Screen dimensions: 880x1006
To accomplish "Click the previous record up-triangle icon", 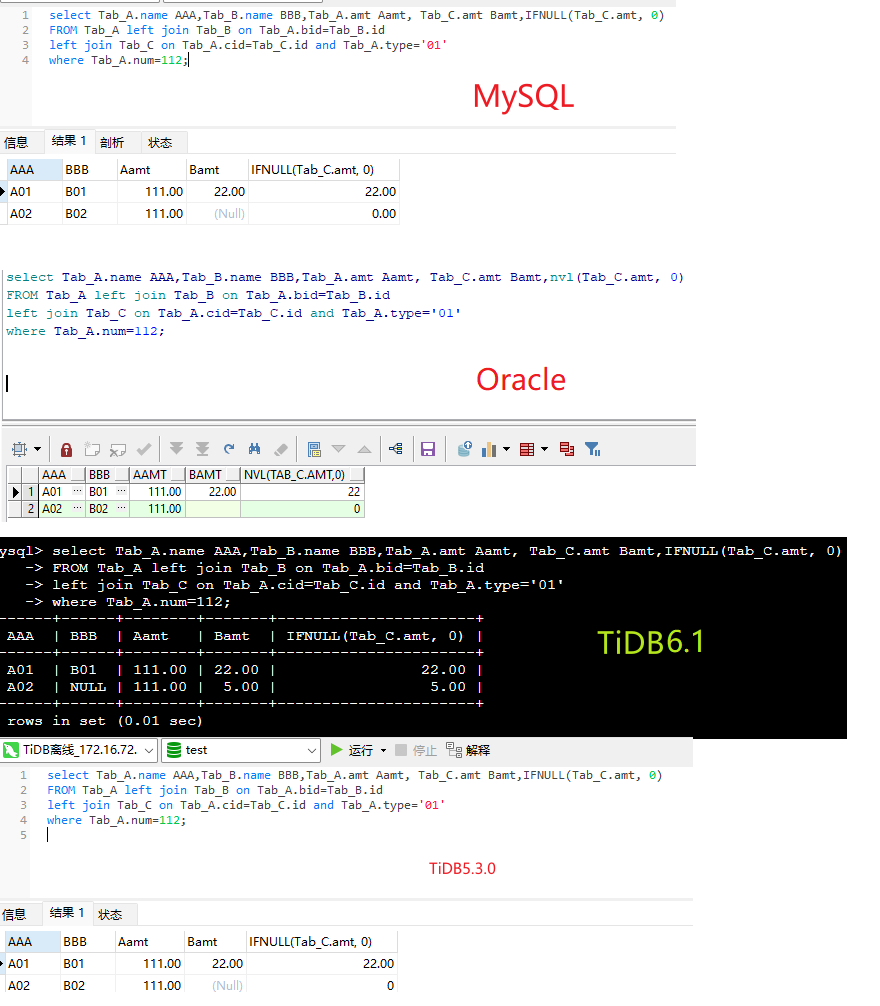I will 364,449.
